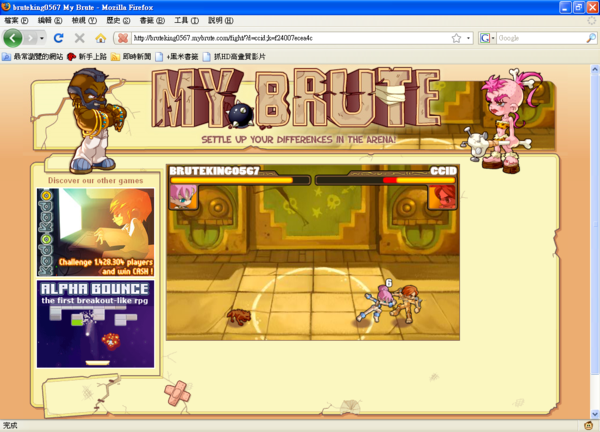The image size is (600, 432).
Task: Click the Firefox throbber activity icon
Action: pyautogui.click(x=592, y=20)
